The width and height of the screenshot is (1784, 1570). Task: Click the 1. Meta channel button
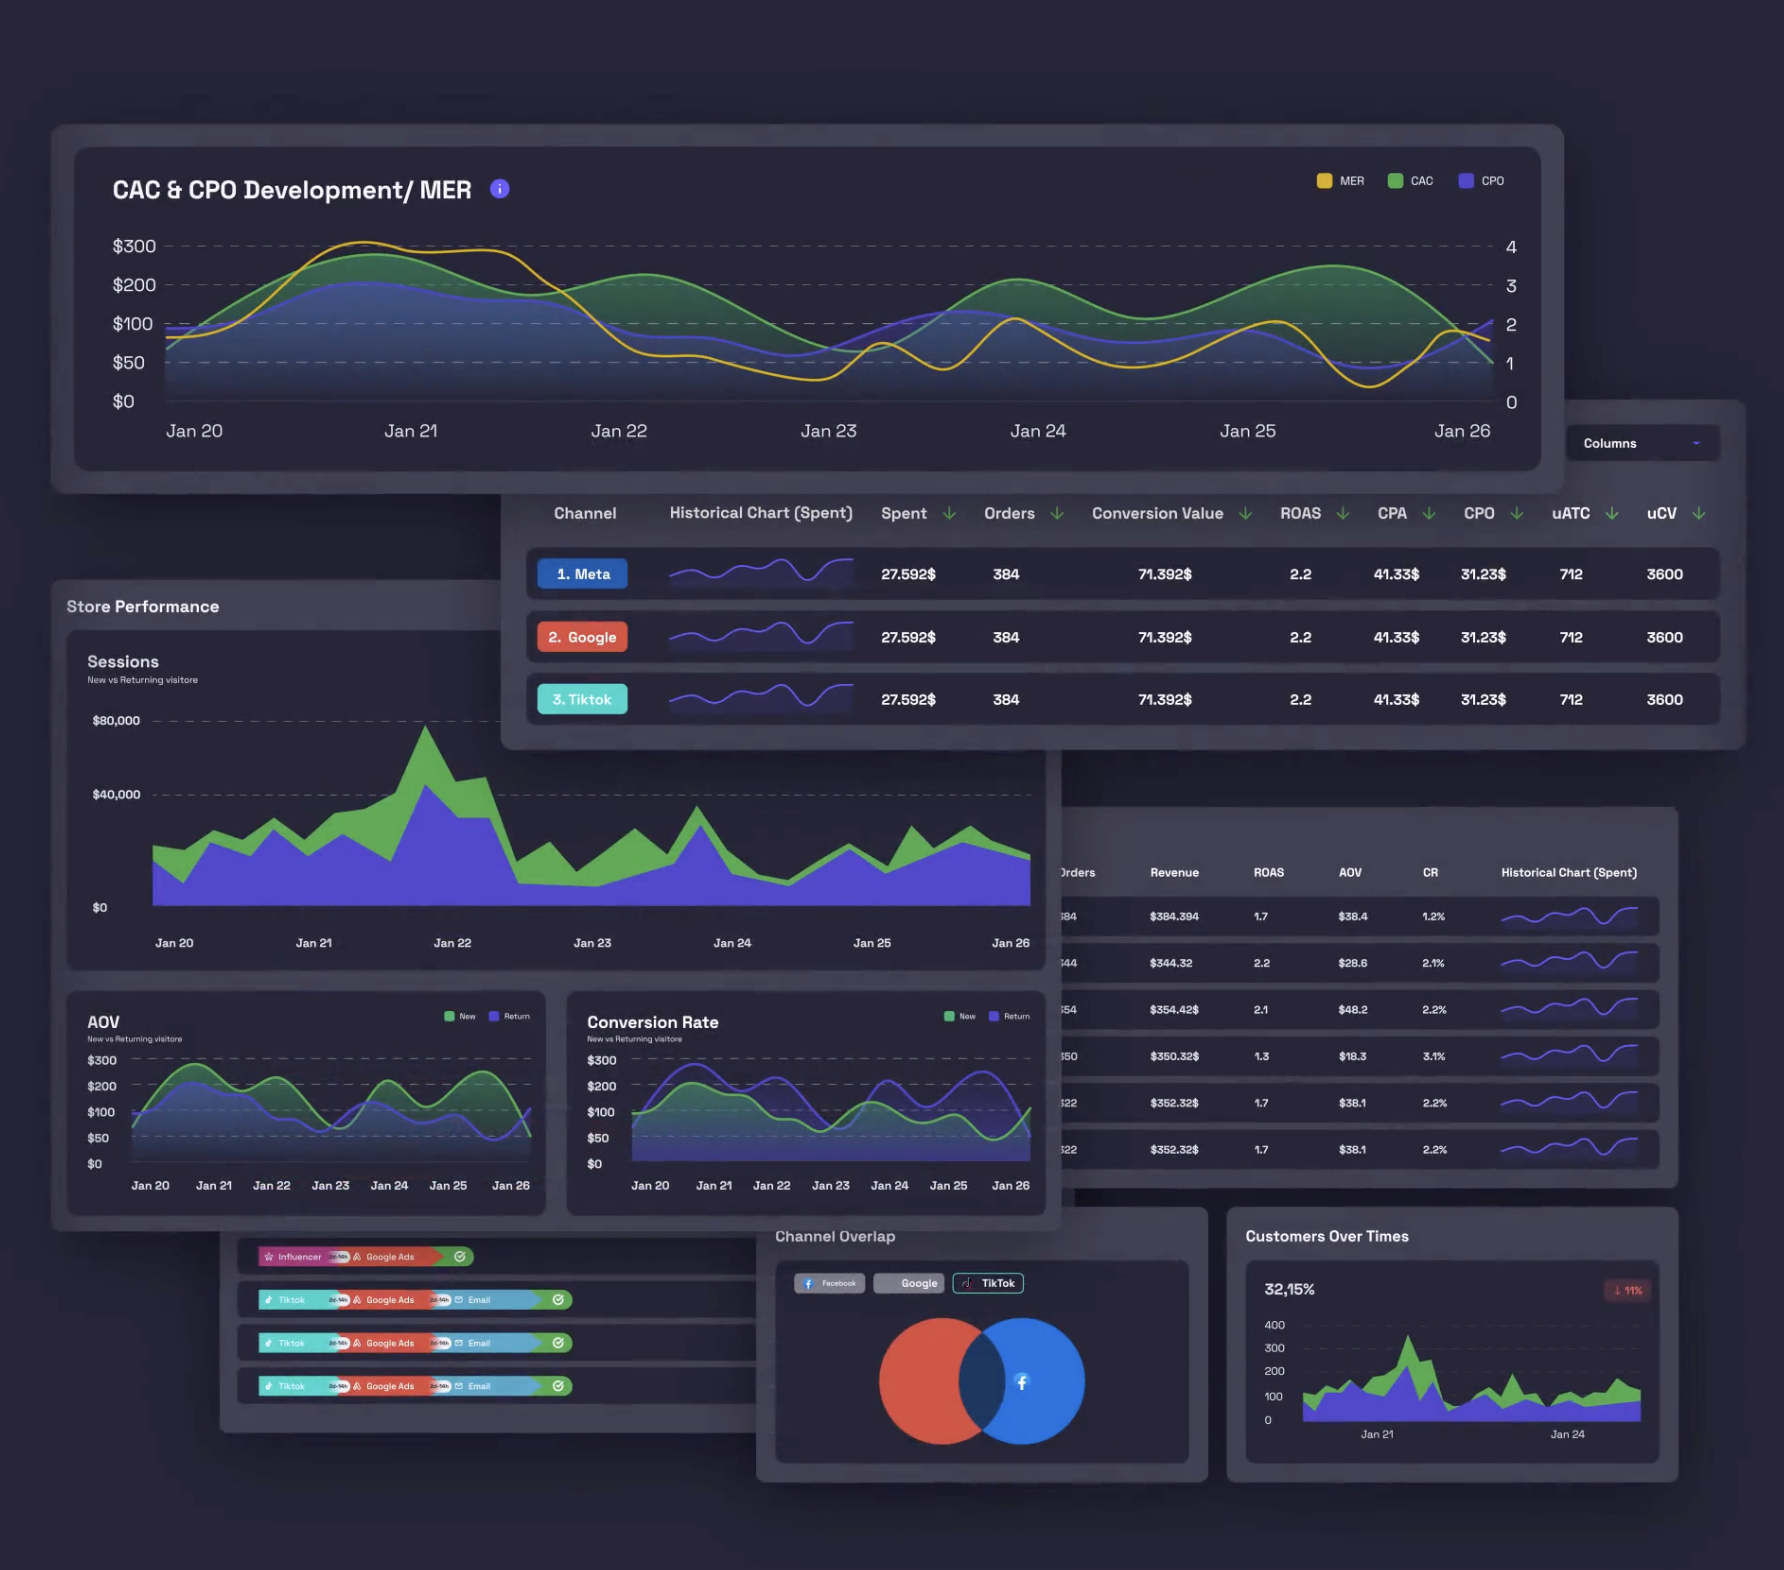[x=582, y=574]
